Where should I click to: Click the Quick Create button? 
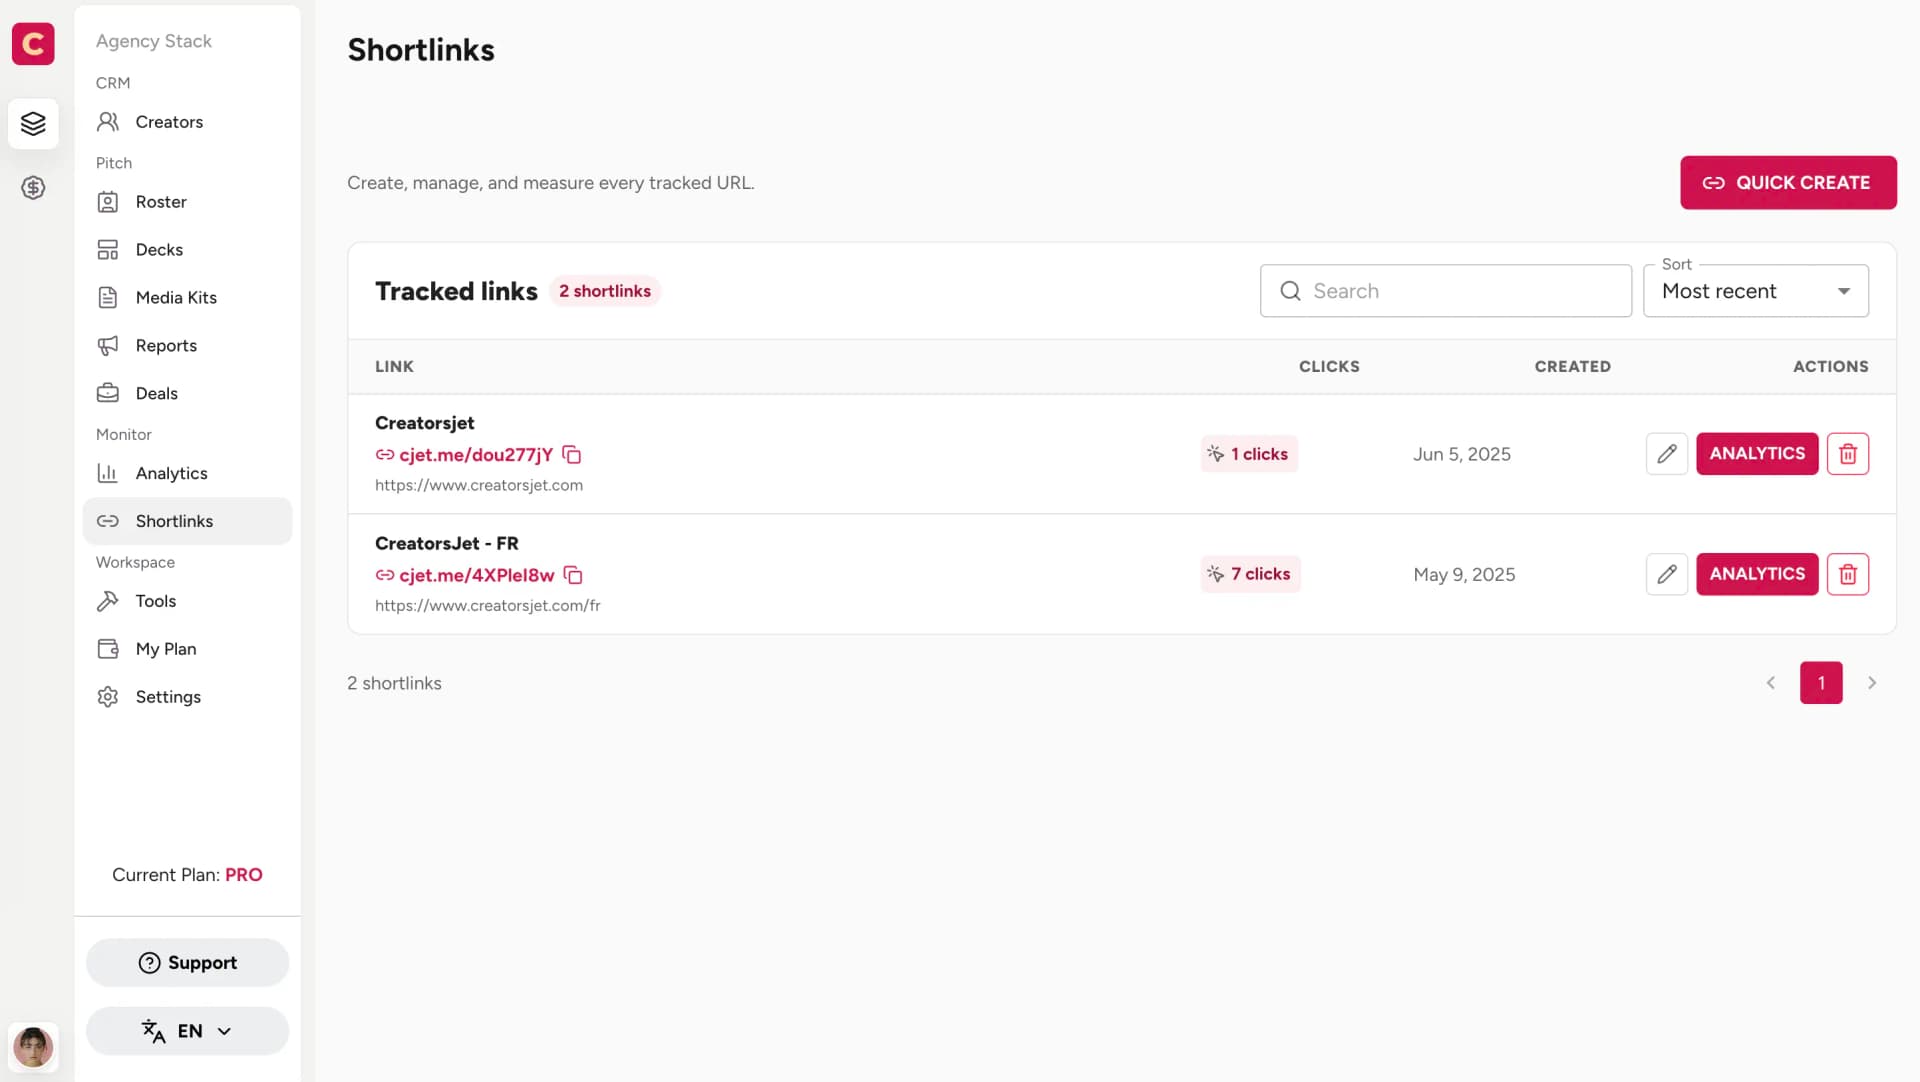pyautogui.click(x=1788, y=183)
